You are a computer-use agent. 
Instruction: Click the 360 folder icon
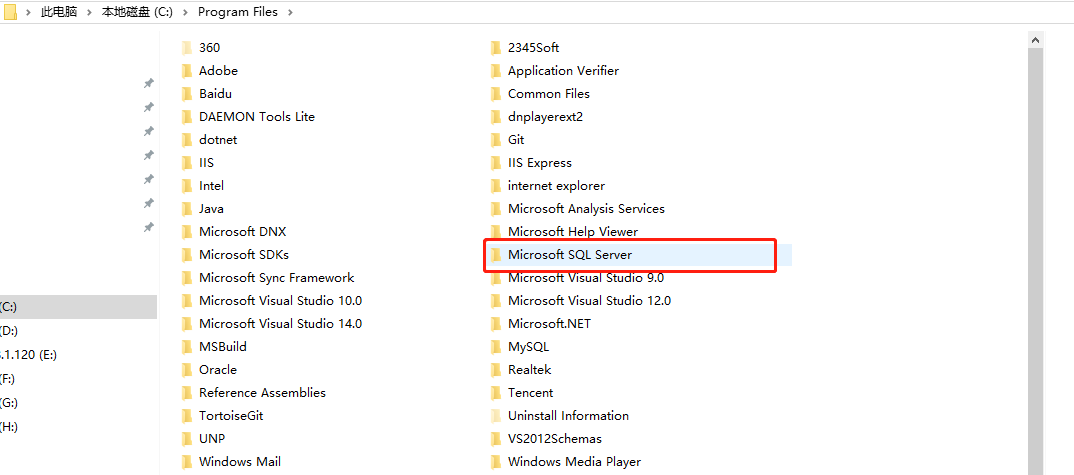pos(186,48)
